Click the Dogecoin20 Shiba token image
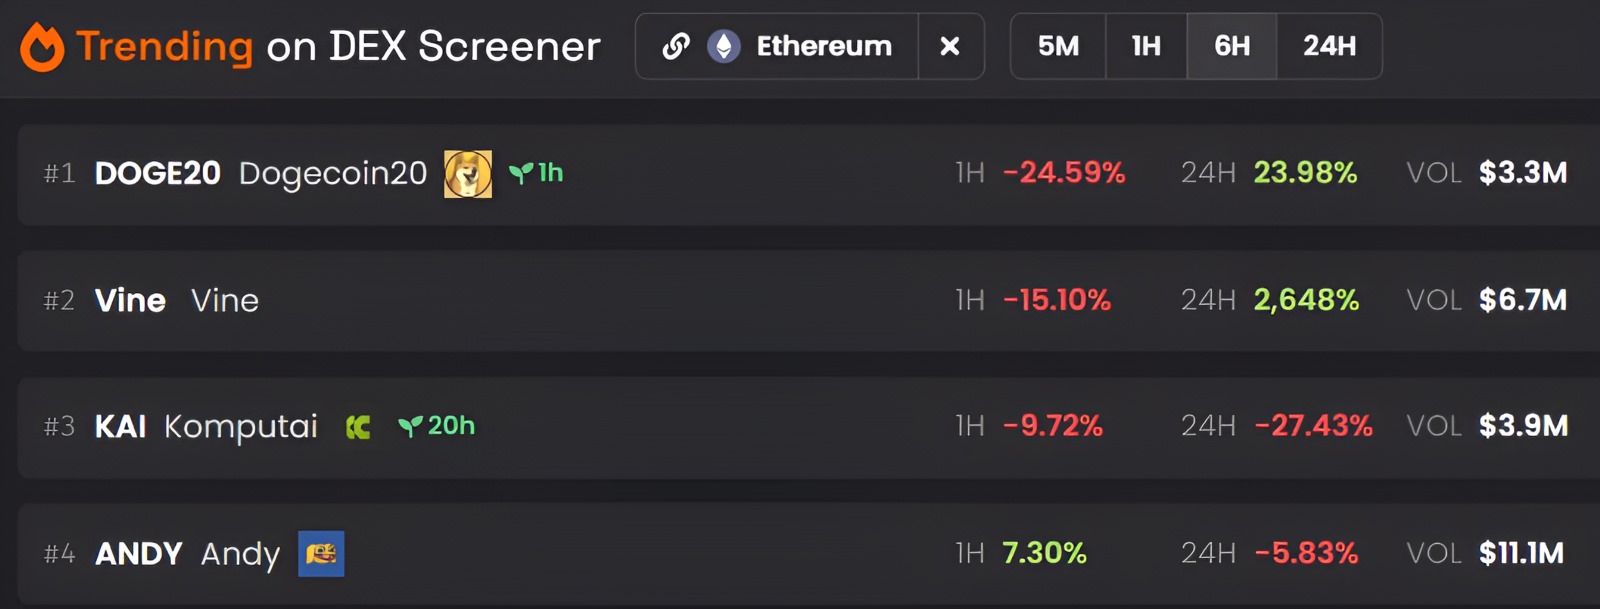This screenshot has height=609, width=1600. coord(468,174)
